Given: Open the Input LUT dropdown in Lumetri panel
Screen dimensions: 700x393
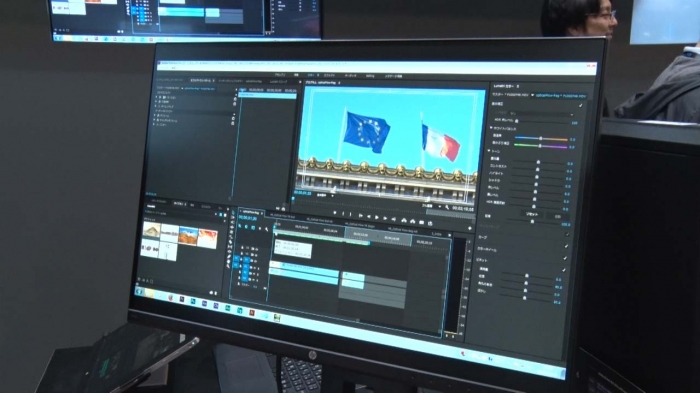Looking at the screenshot, I should point(542,114).
